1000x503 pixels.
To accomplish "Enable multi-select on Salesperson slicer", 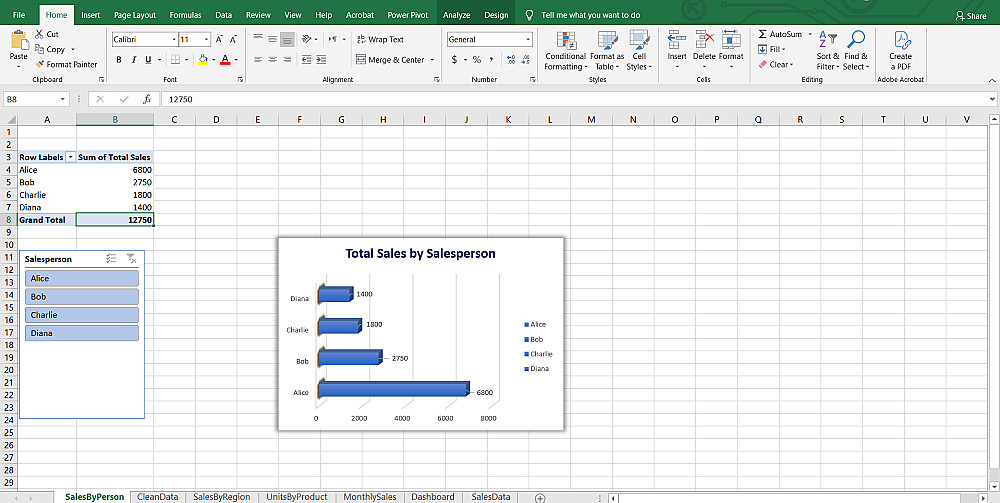I will (111, 258).
